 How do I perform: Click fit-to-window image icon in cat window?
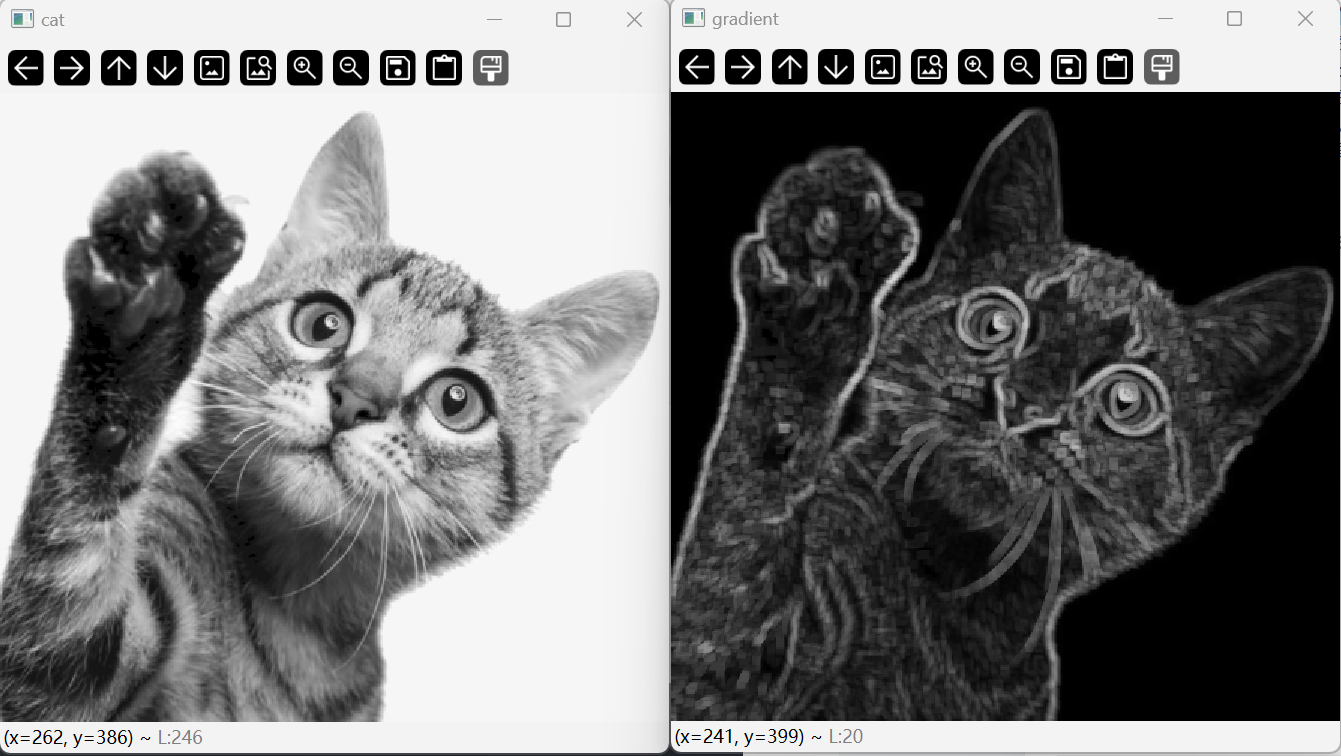coord(258,68)
